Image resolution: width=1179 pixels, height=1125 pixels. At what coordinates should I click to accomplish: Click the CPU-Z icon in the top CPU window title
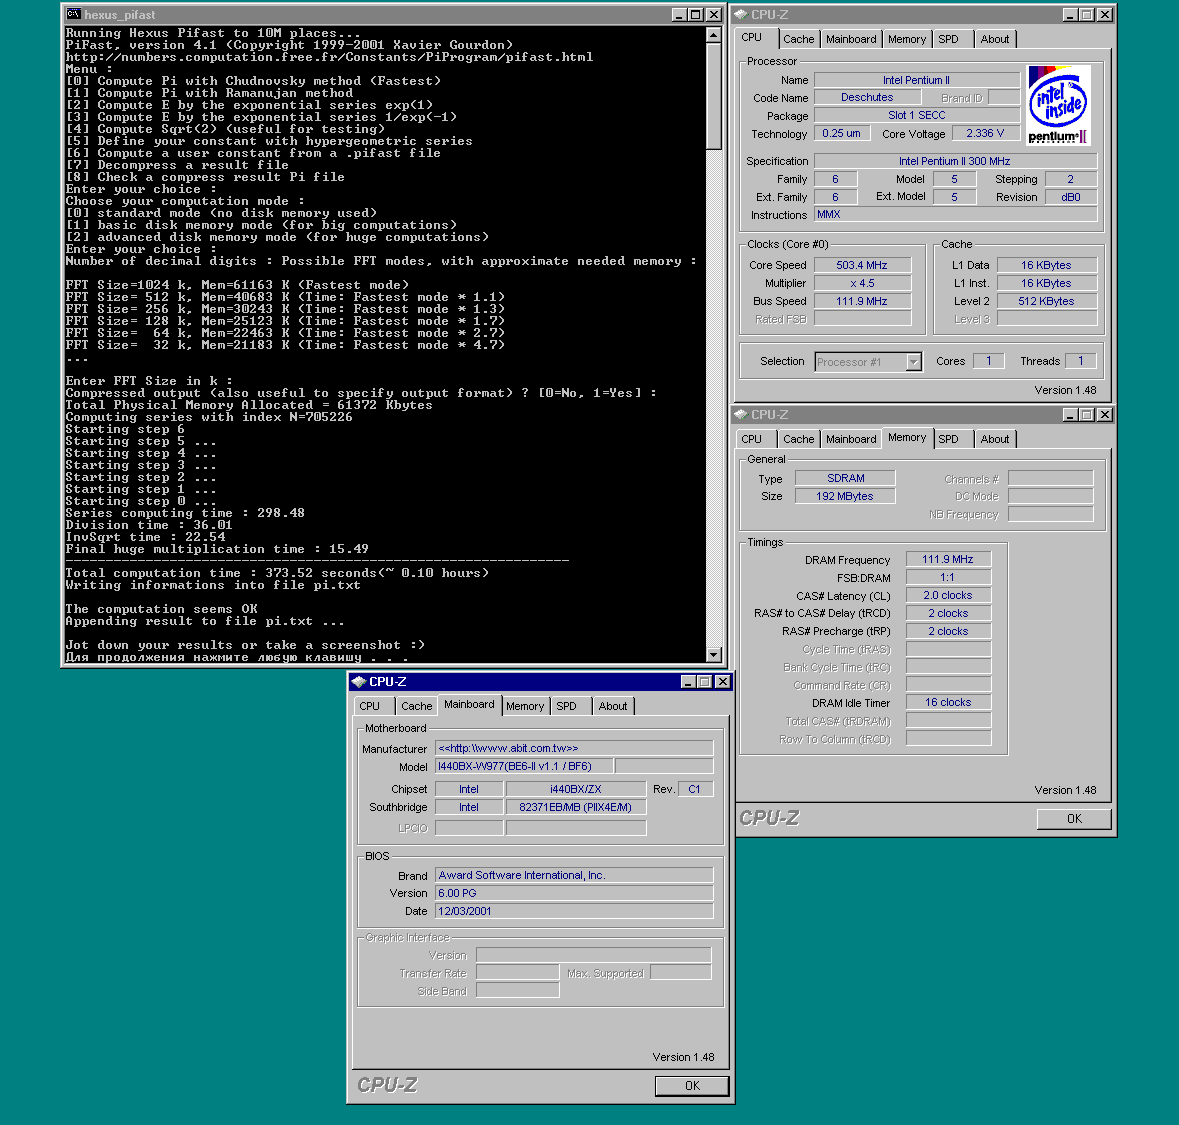click(x=741, y=14)
